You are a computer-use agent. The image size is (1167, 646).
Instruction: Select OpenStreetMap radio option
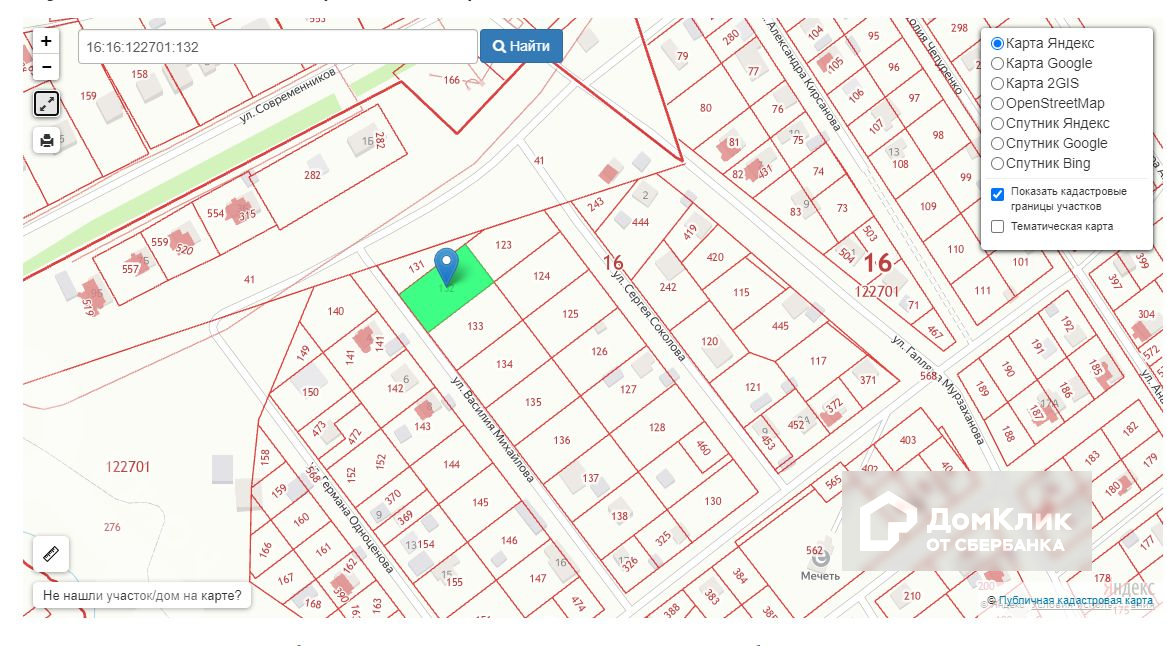[997, 103]
